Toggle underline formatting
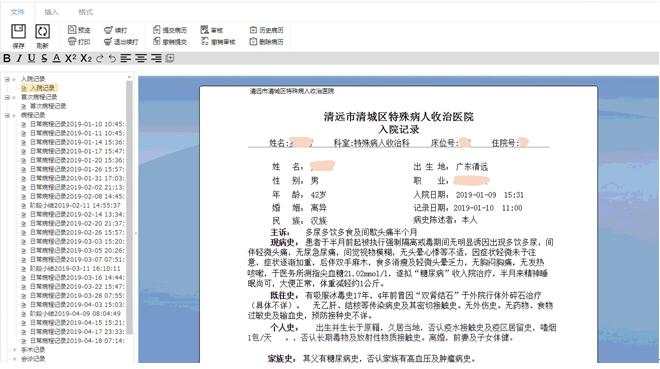Image resolution: width=660 pixels, height=369 pixels. [x=32, y=58]
